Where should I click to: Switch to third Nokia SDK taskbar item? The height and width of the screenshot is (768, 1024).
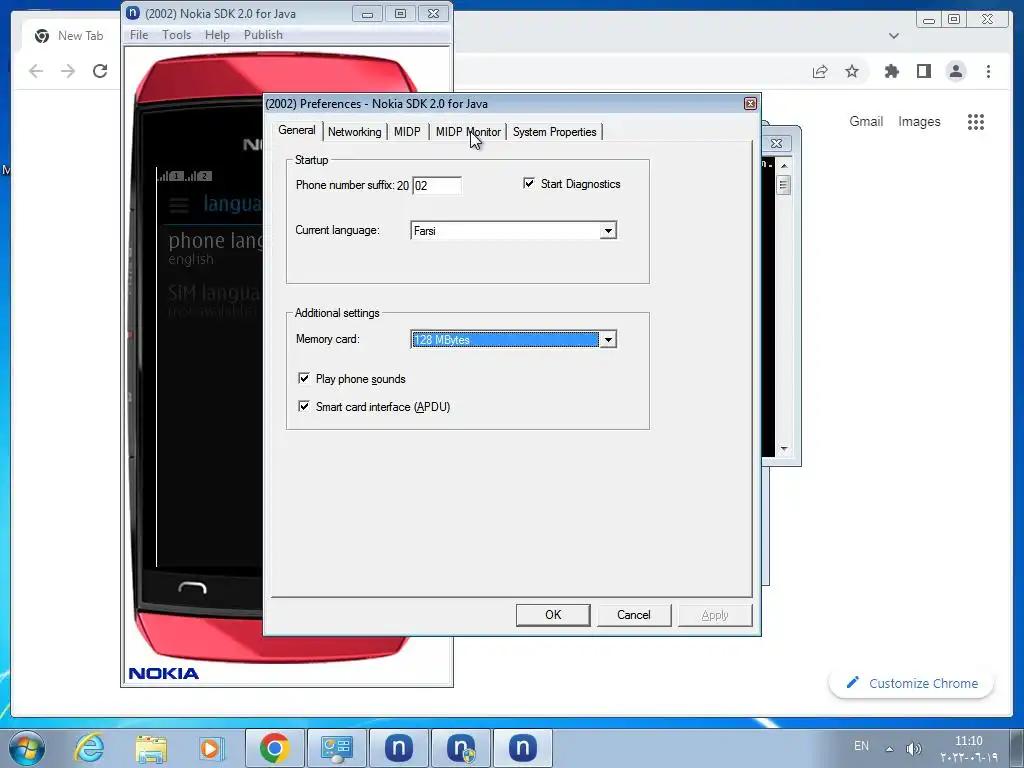pos(522,748)
